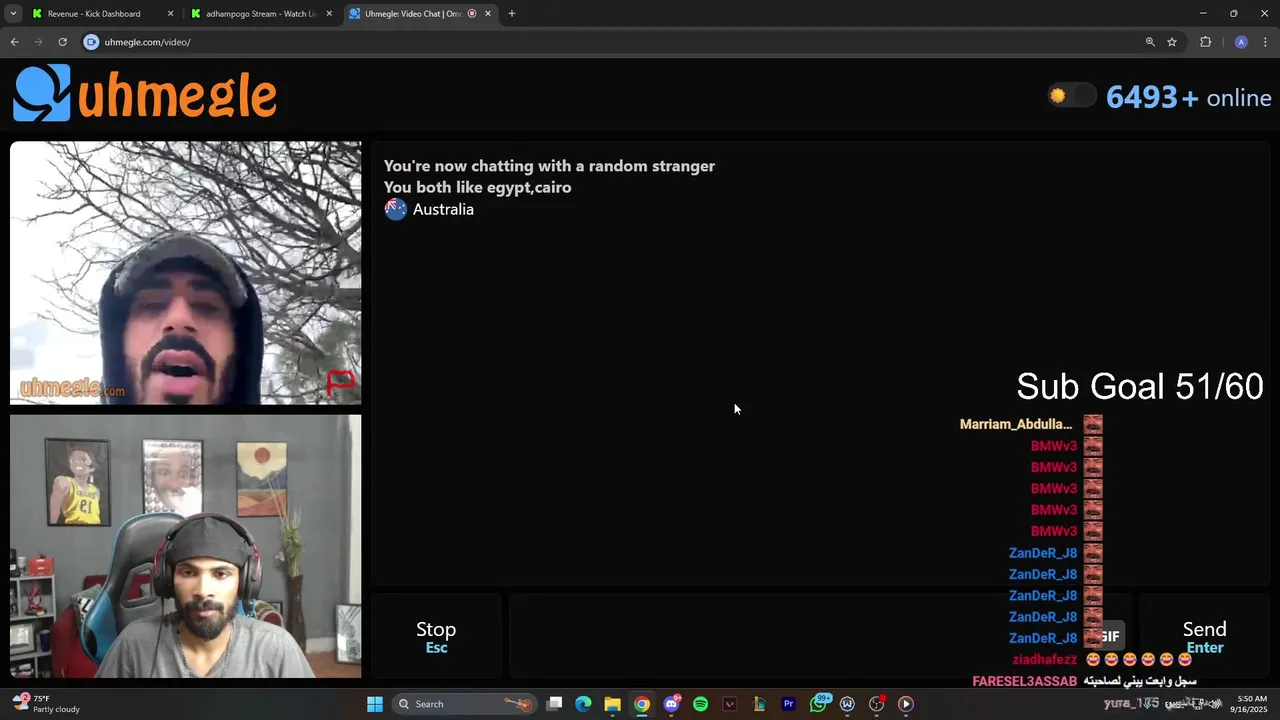Open the circled W app in taskbar
This screenshot has width=1280, height=720.
click(x=847, y=704)
